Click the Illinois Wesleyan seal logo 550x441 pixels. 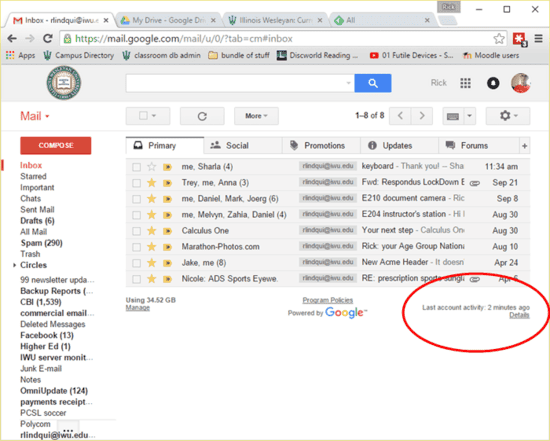[x=64, y=83]
